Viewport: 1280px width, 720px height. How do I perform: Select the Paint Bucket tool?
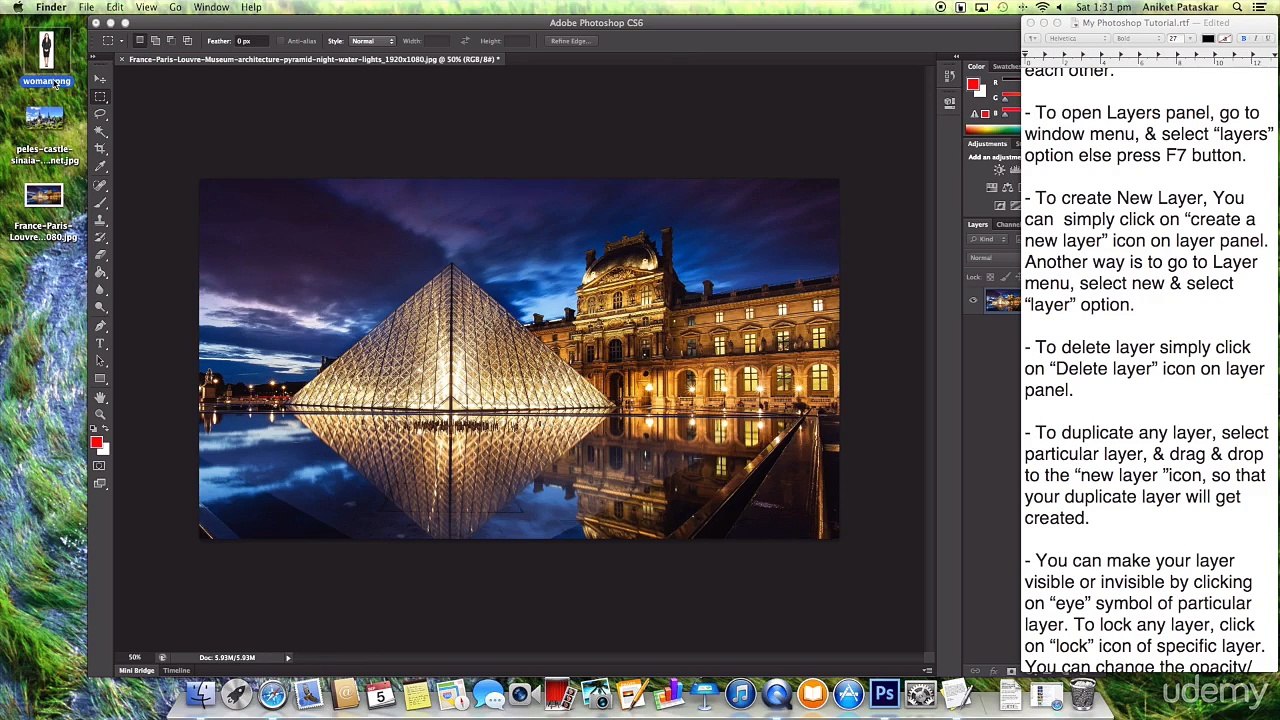[100, 272]
